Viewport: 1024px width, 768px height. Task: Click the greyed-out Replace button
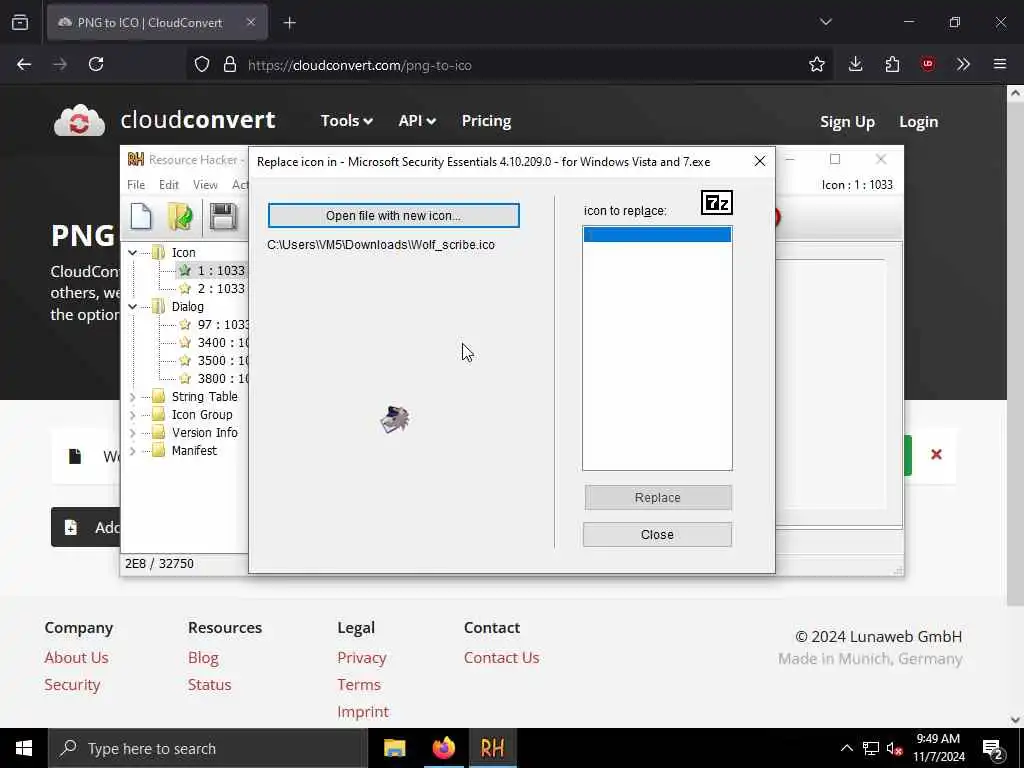click(x=658, y=498)
